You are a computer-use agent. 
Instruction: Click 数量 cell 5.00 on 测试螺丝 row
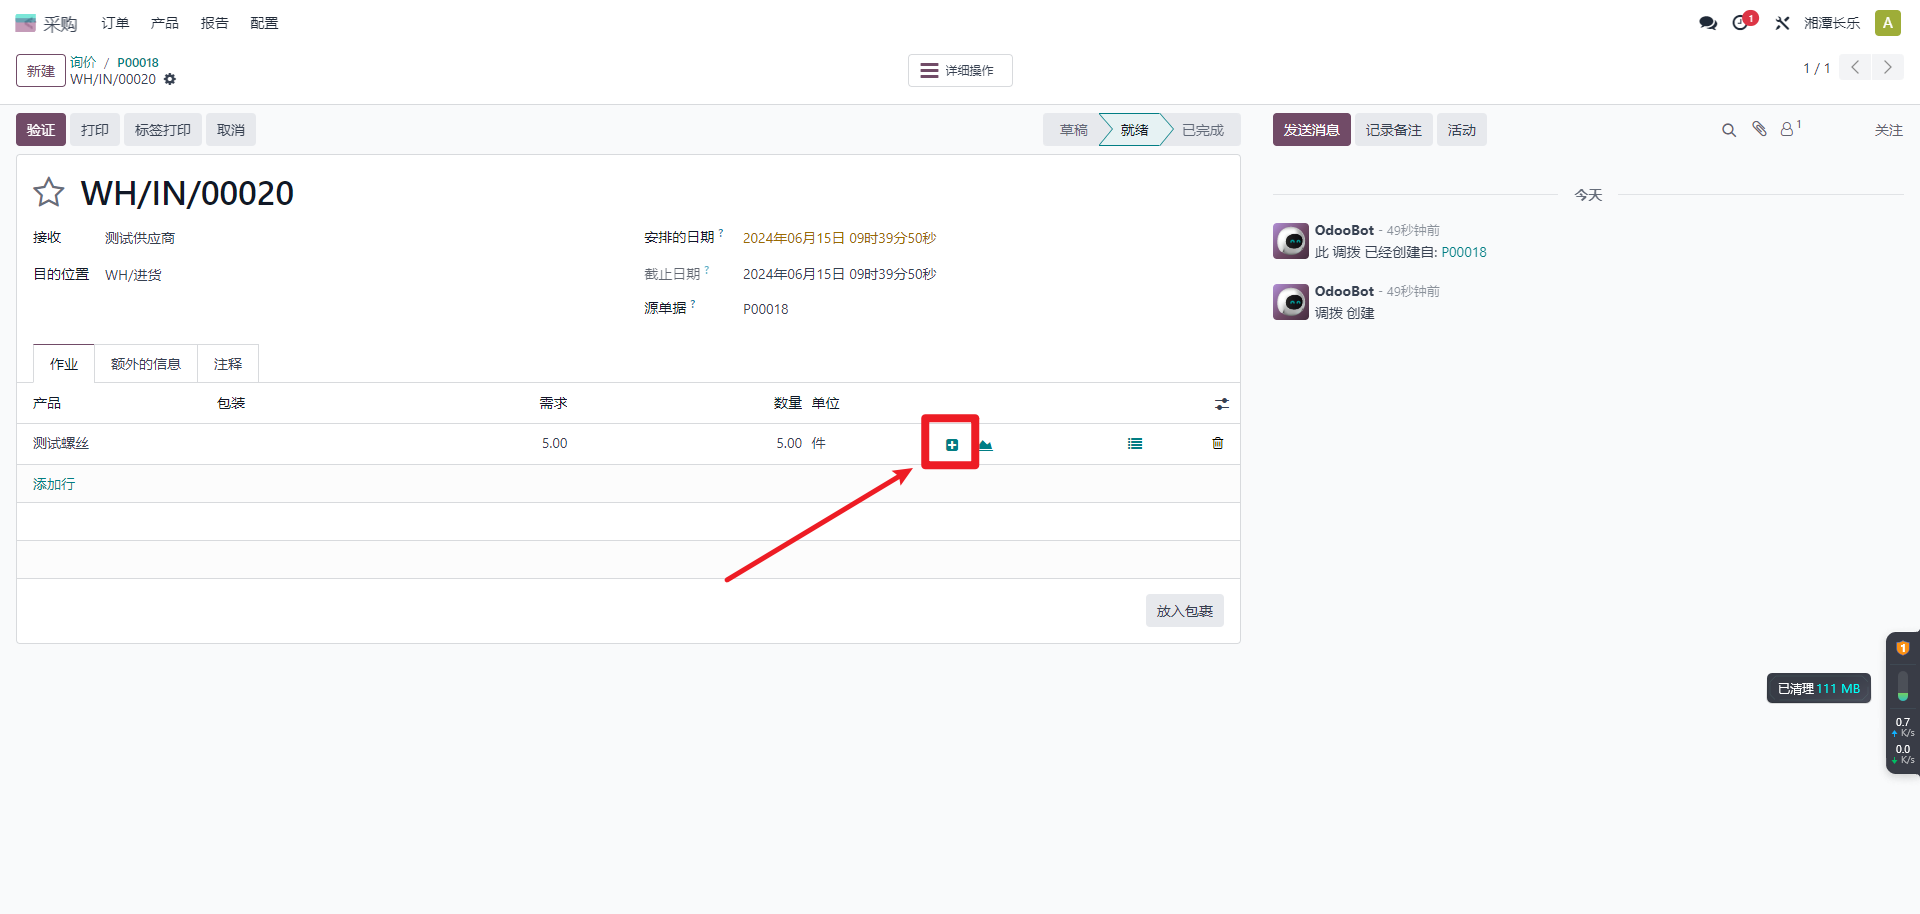pos(789,443)
